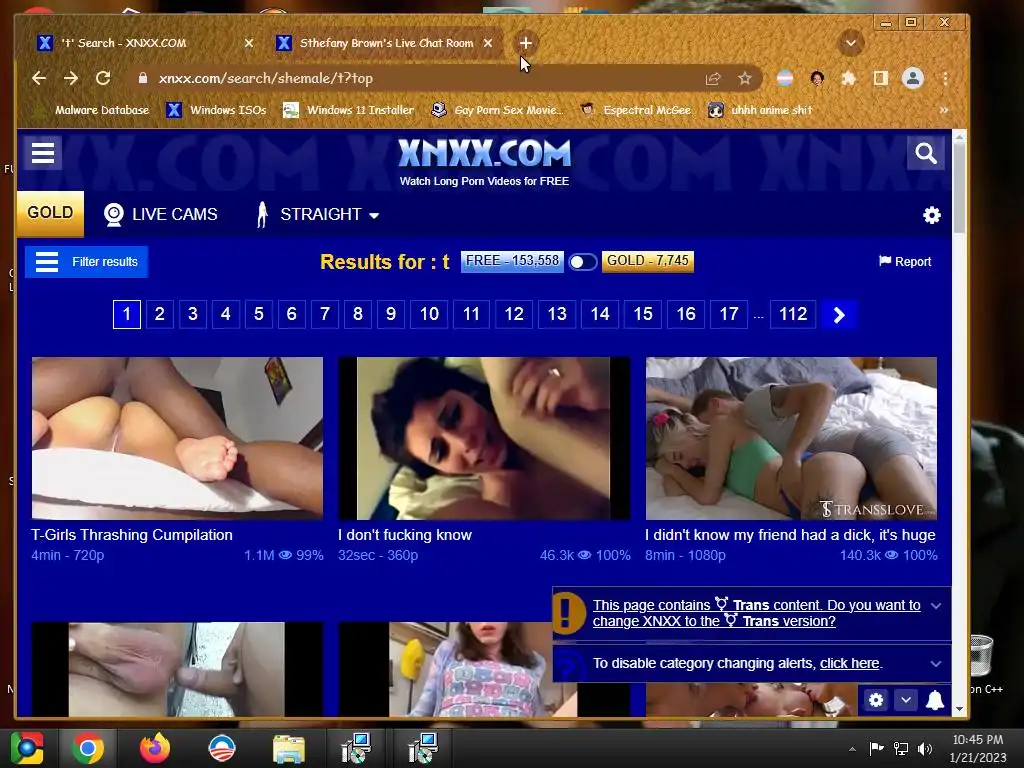Open the Windows 11 Installer bookmark

coord(348,110)
